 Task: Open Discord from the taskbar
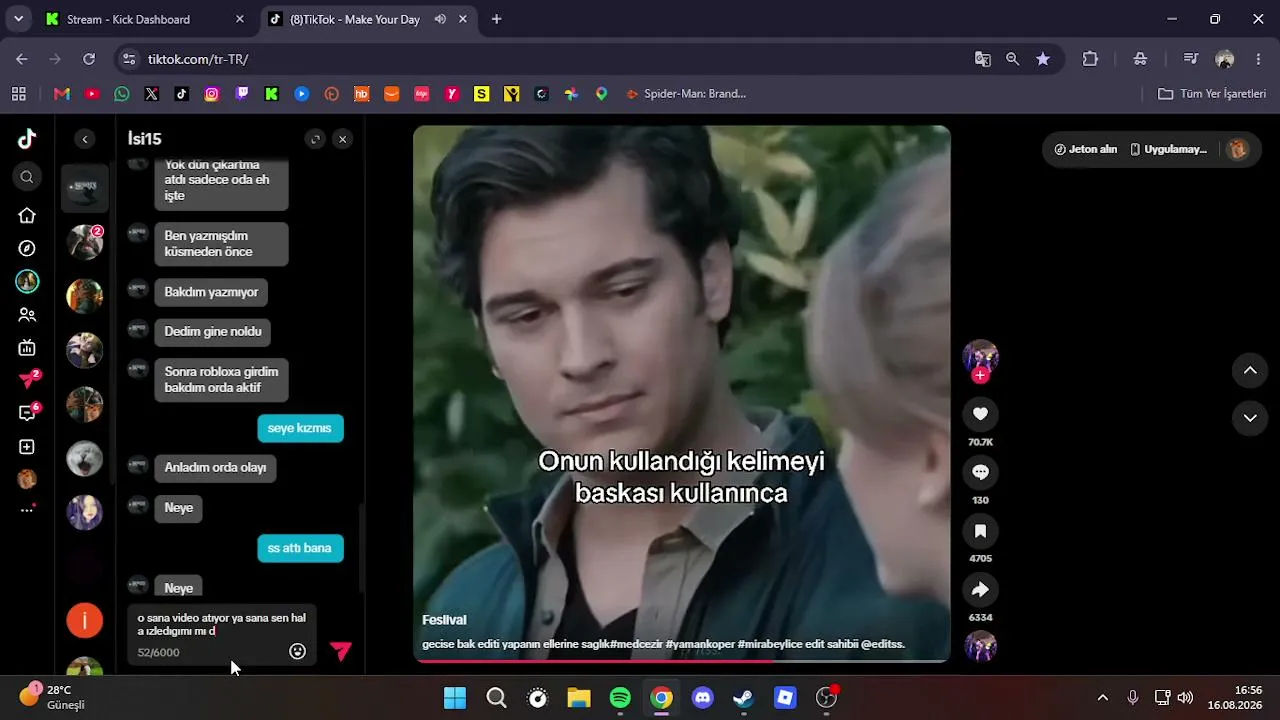703,697
